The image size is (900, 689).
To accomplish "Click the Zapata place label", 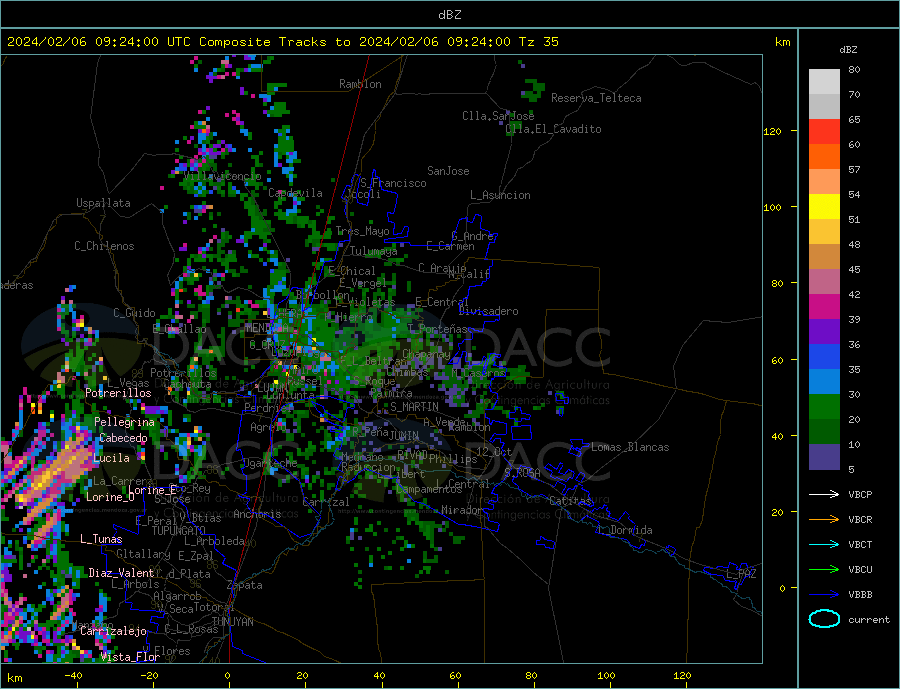I will click(245, 585).
